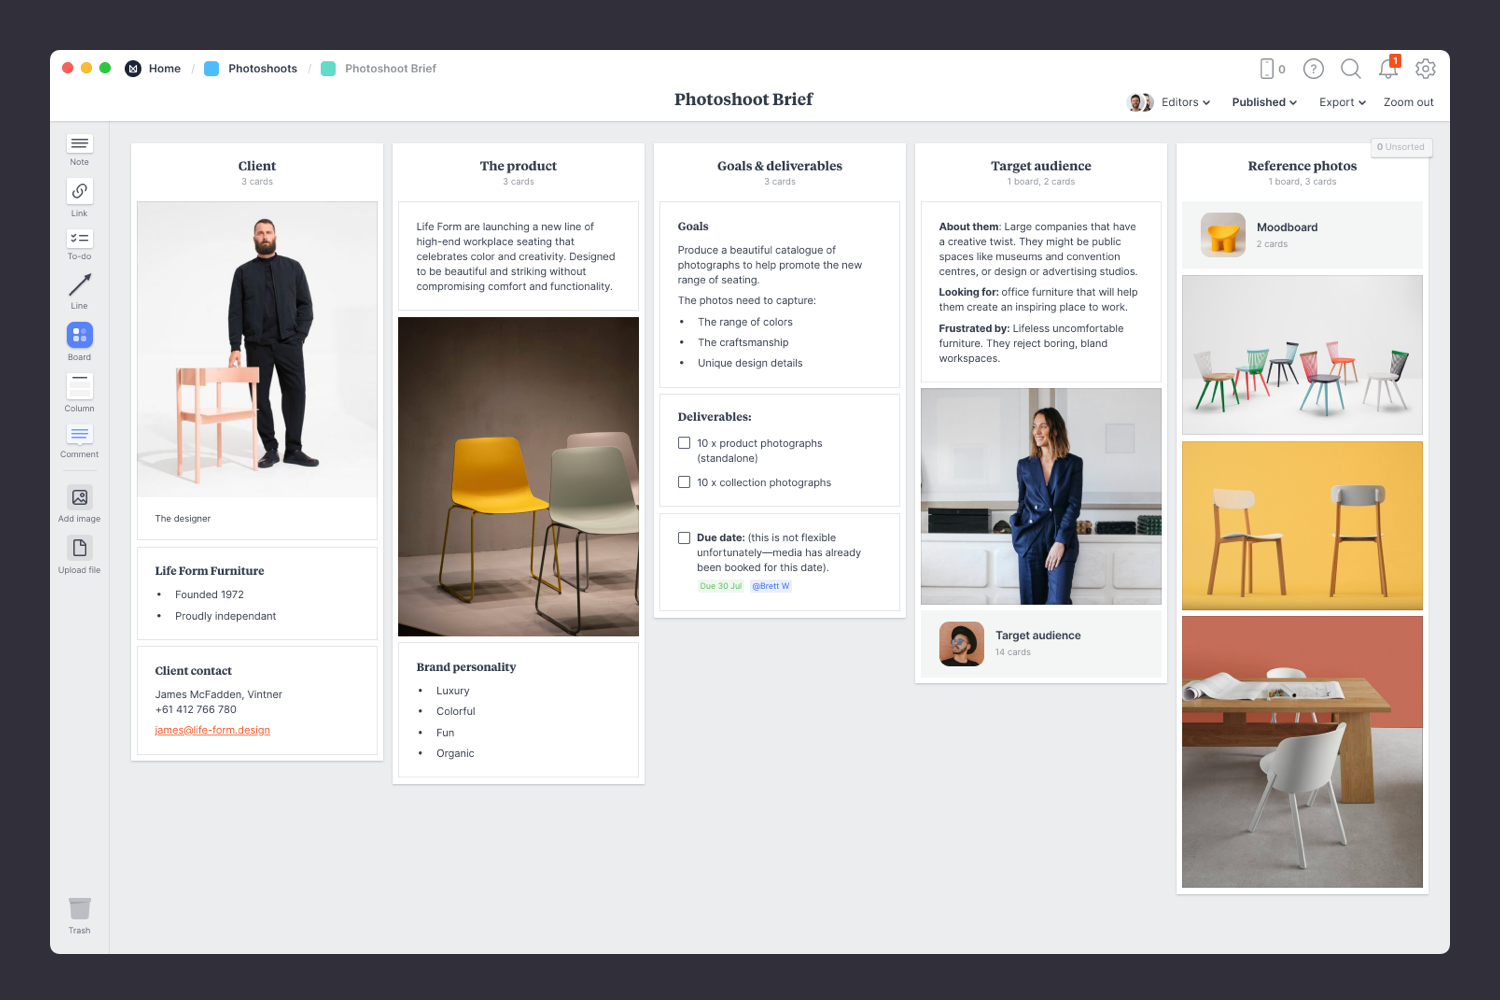Open the notifications bell
Viewport: 1500px width, 1000px height.
1388,69
